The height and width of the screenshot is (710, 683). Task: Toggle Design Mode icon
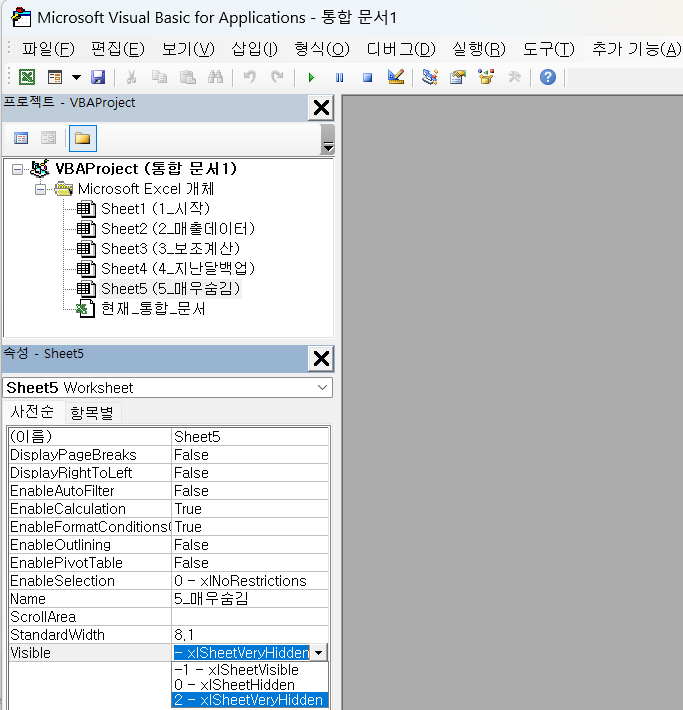point(396,77)
